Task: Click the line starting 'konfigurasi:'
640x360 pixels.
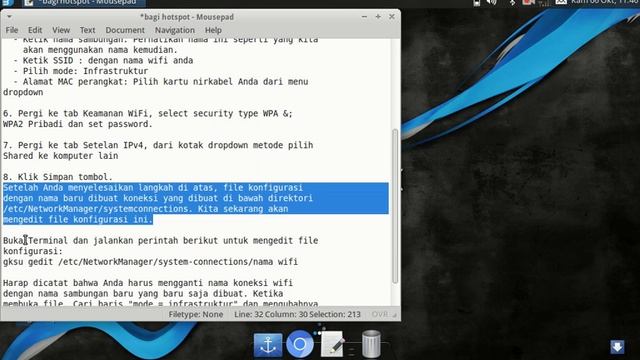Action: (x=33, y=251)
